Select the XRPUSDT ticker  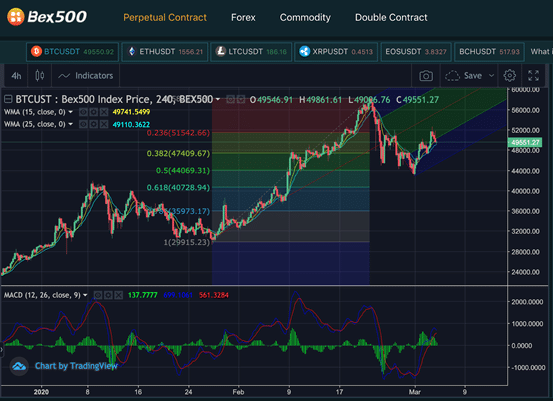tap(336, 52)
